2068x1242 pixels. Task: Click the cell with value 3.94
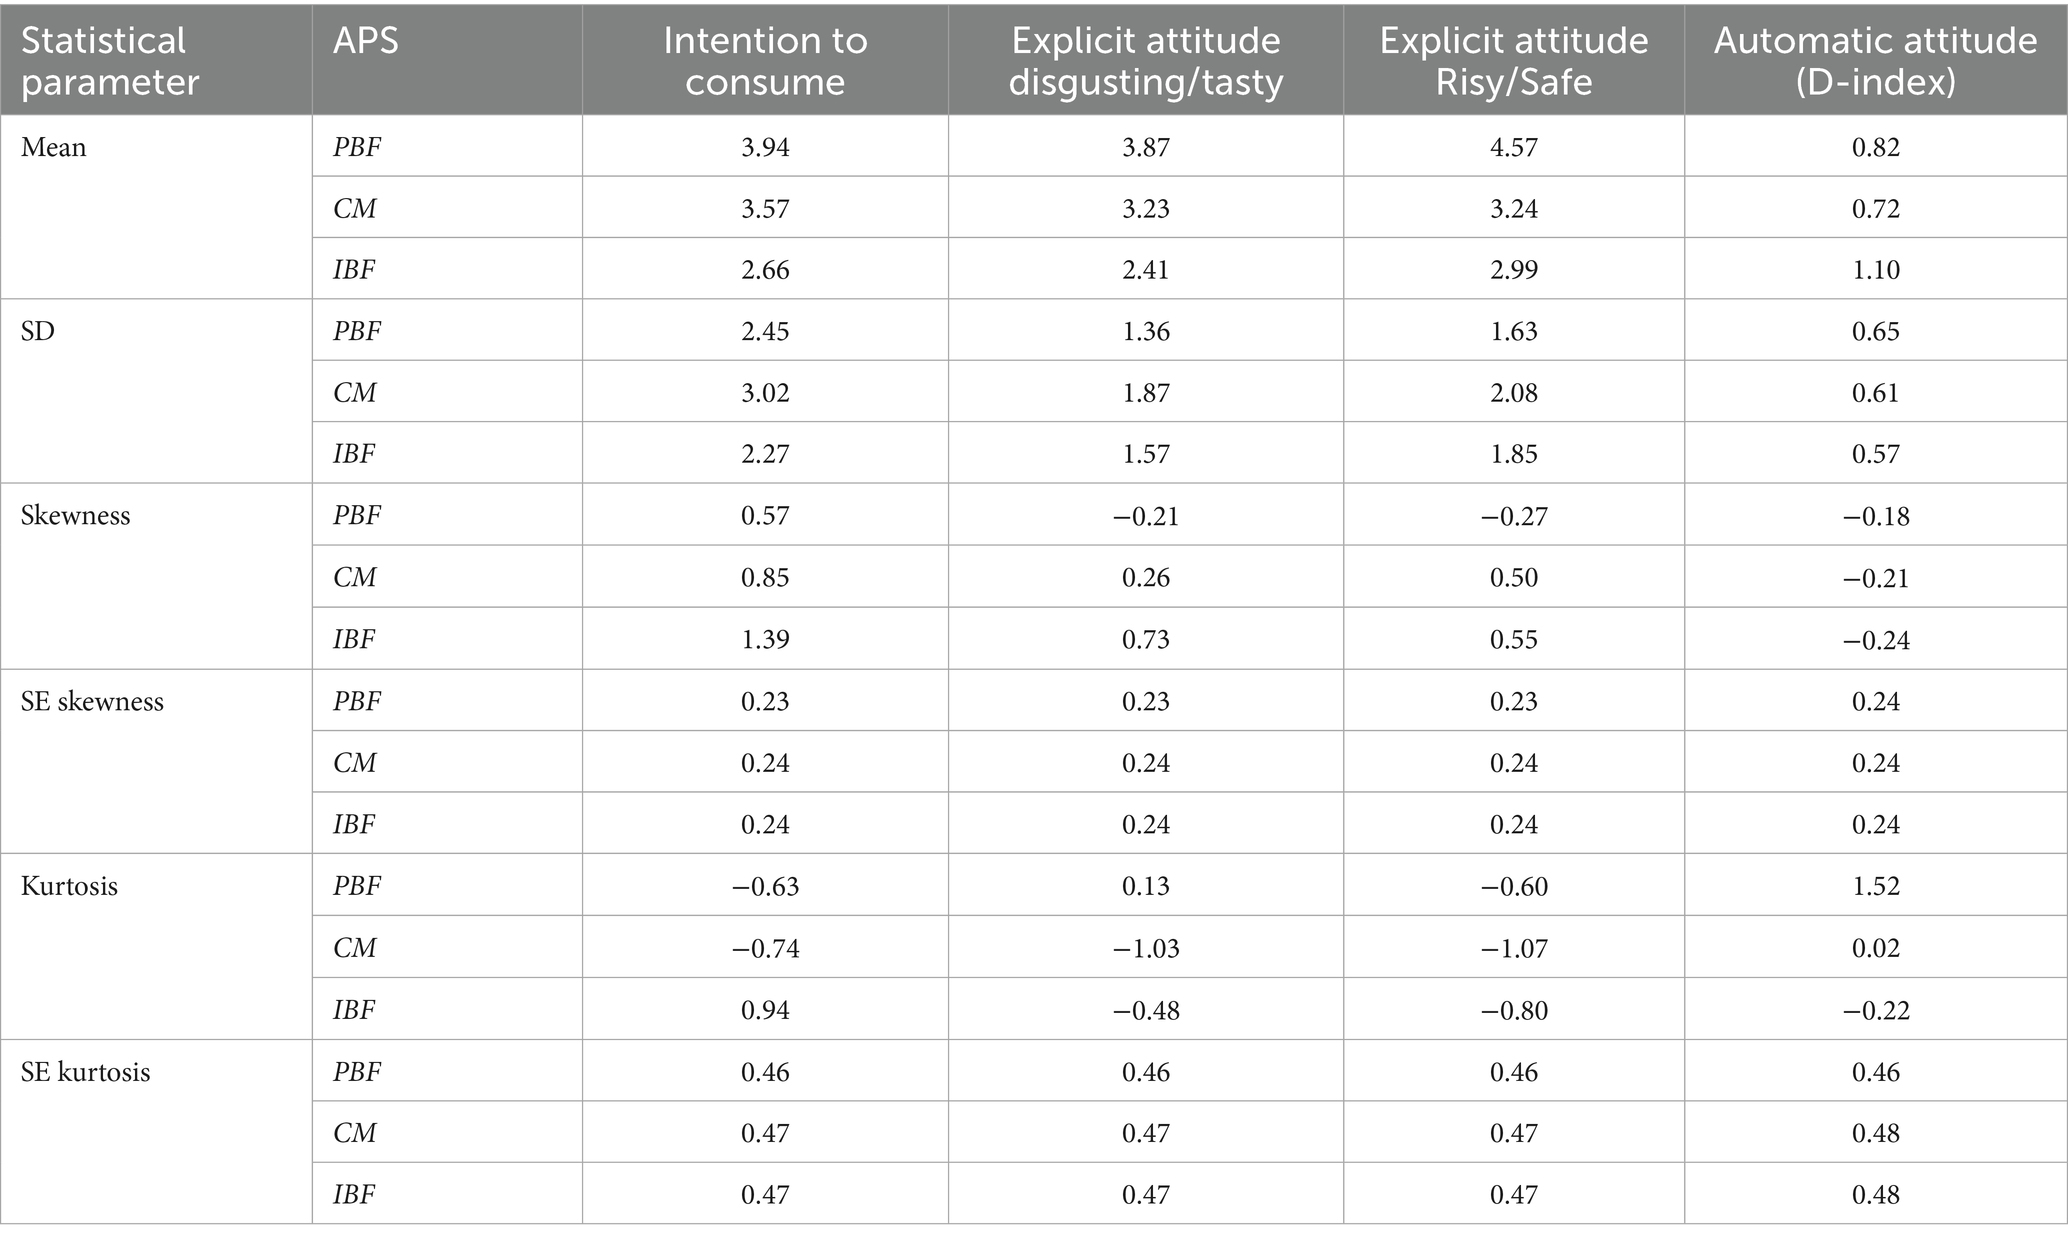click(x=765, y=147)
